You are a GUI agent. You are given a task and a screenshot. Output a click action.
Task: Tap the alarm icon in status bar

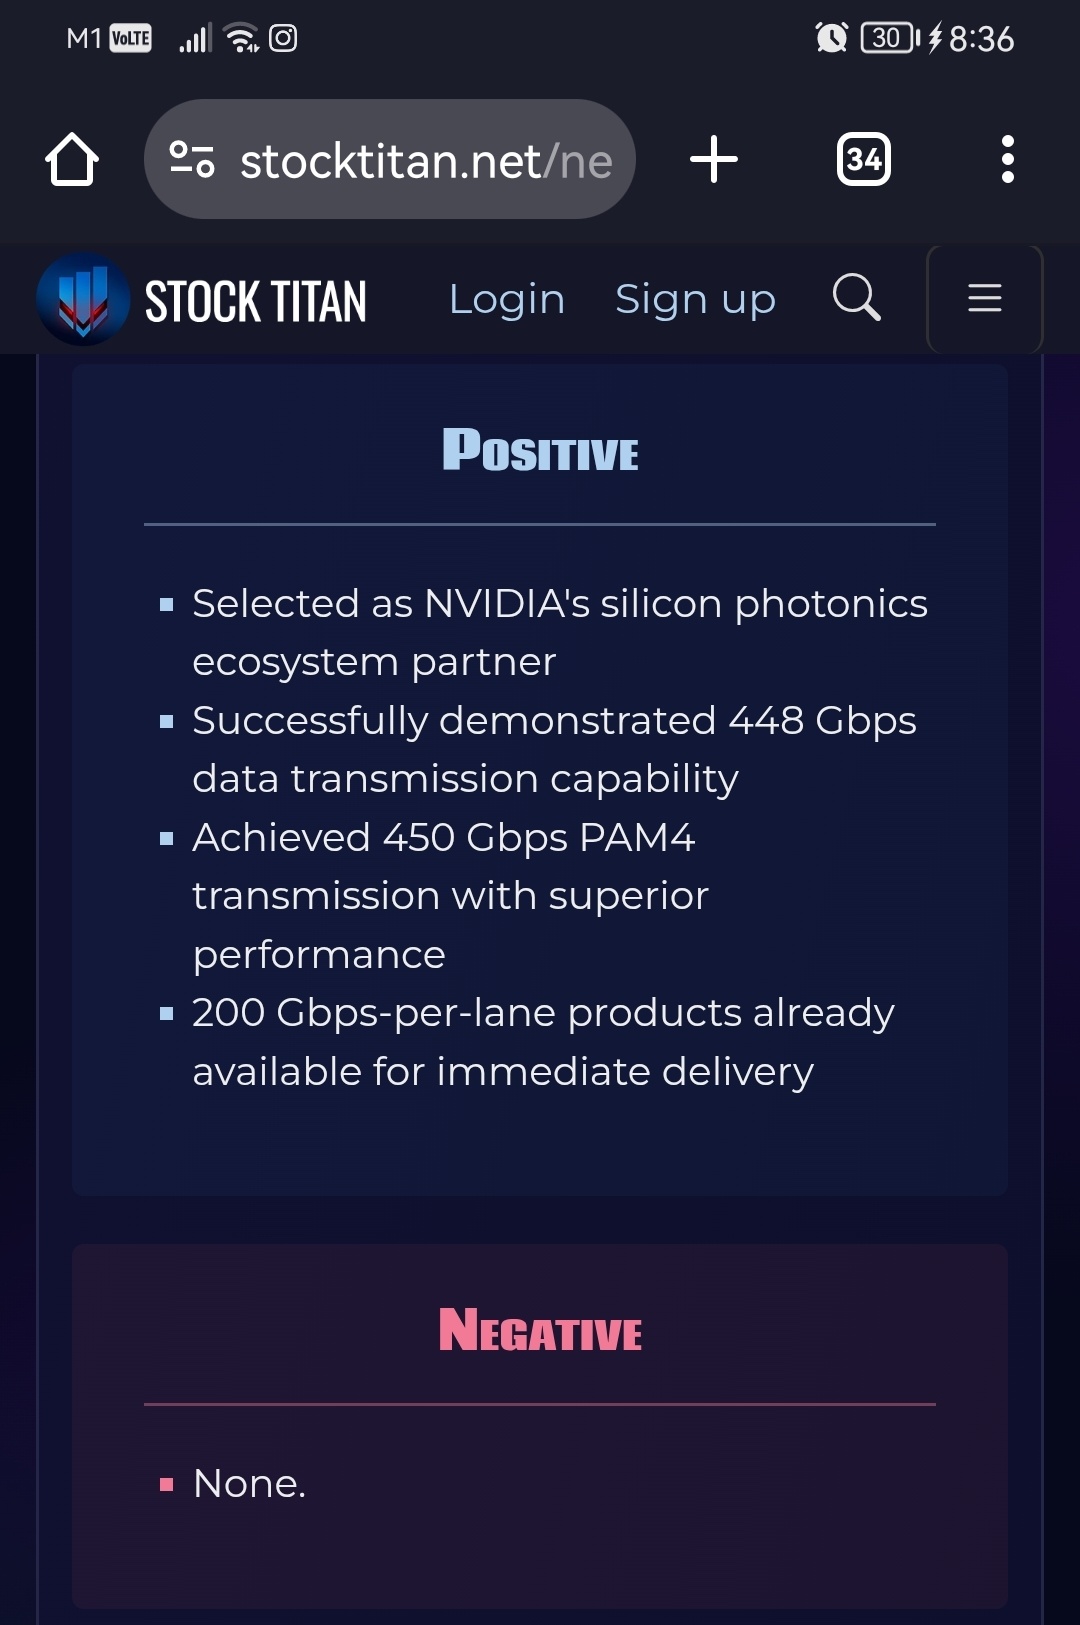coord(831,38)
